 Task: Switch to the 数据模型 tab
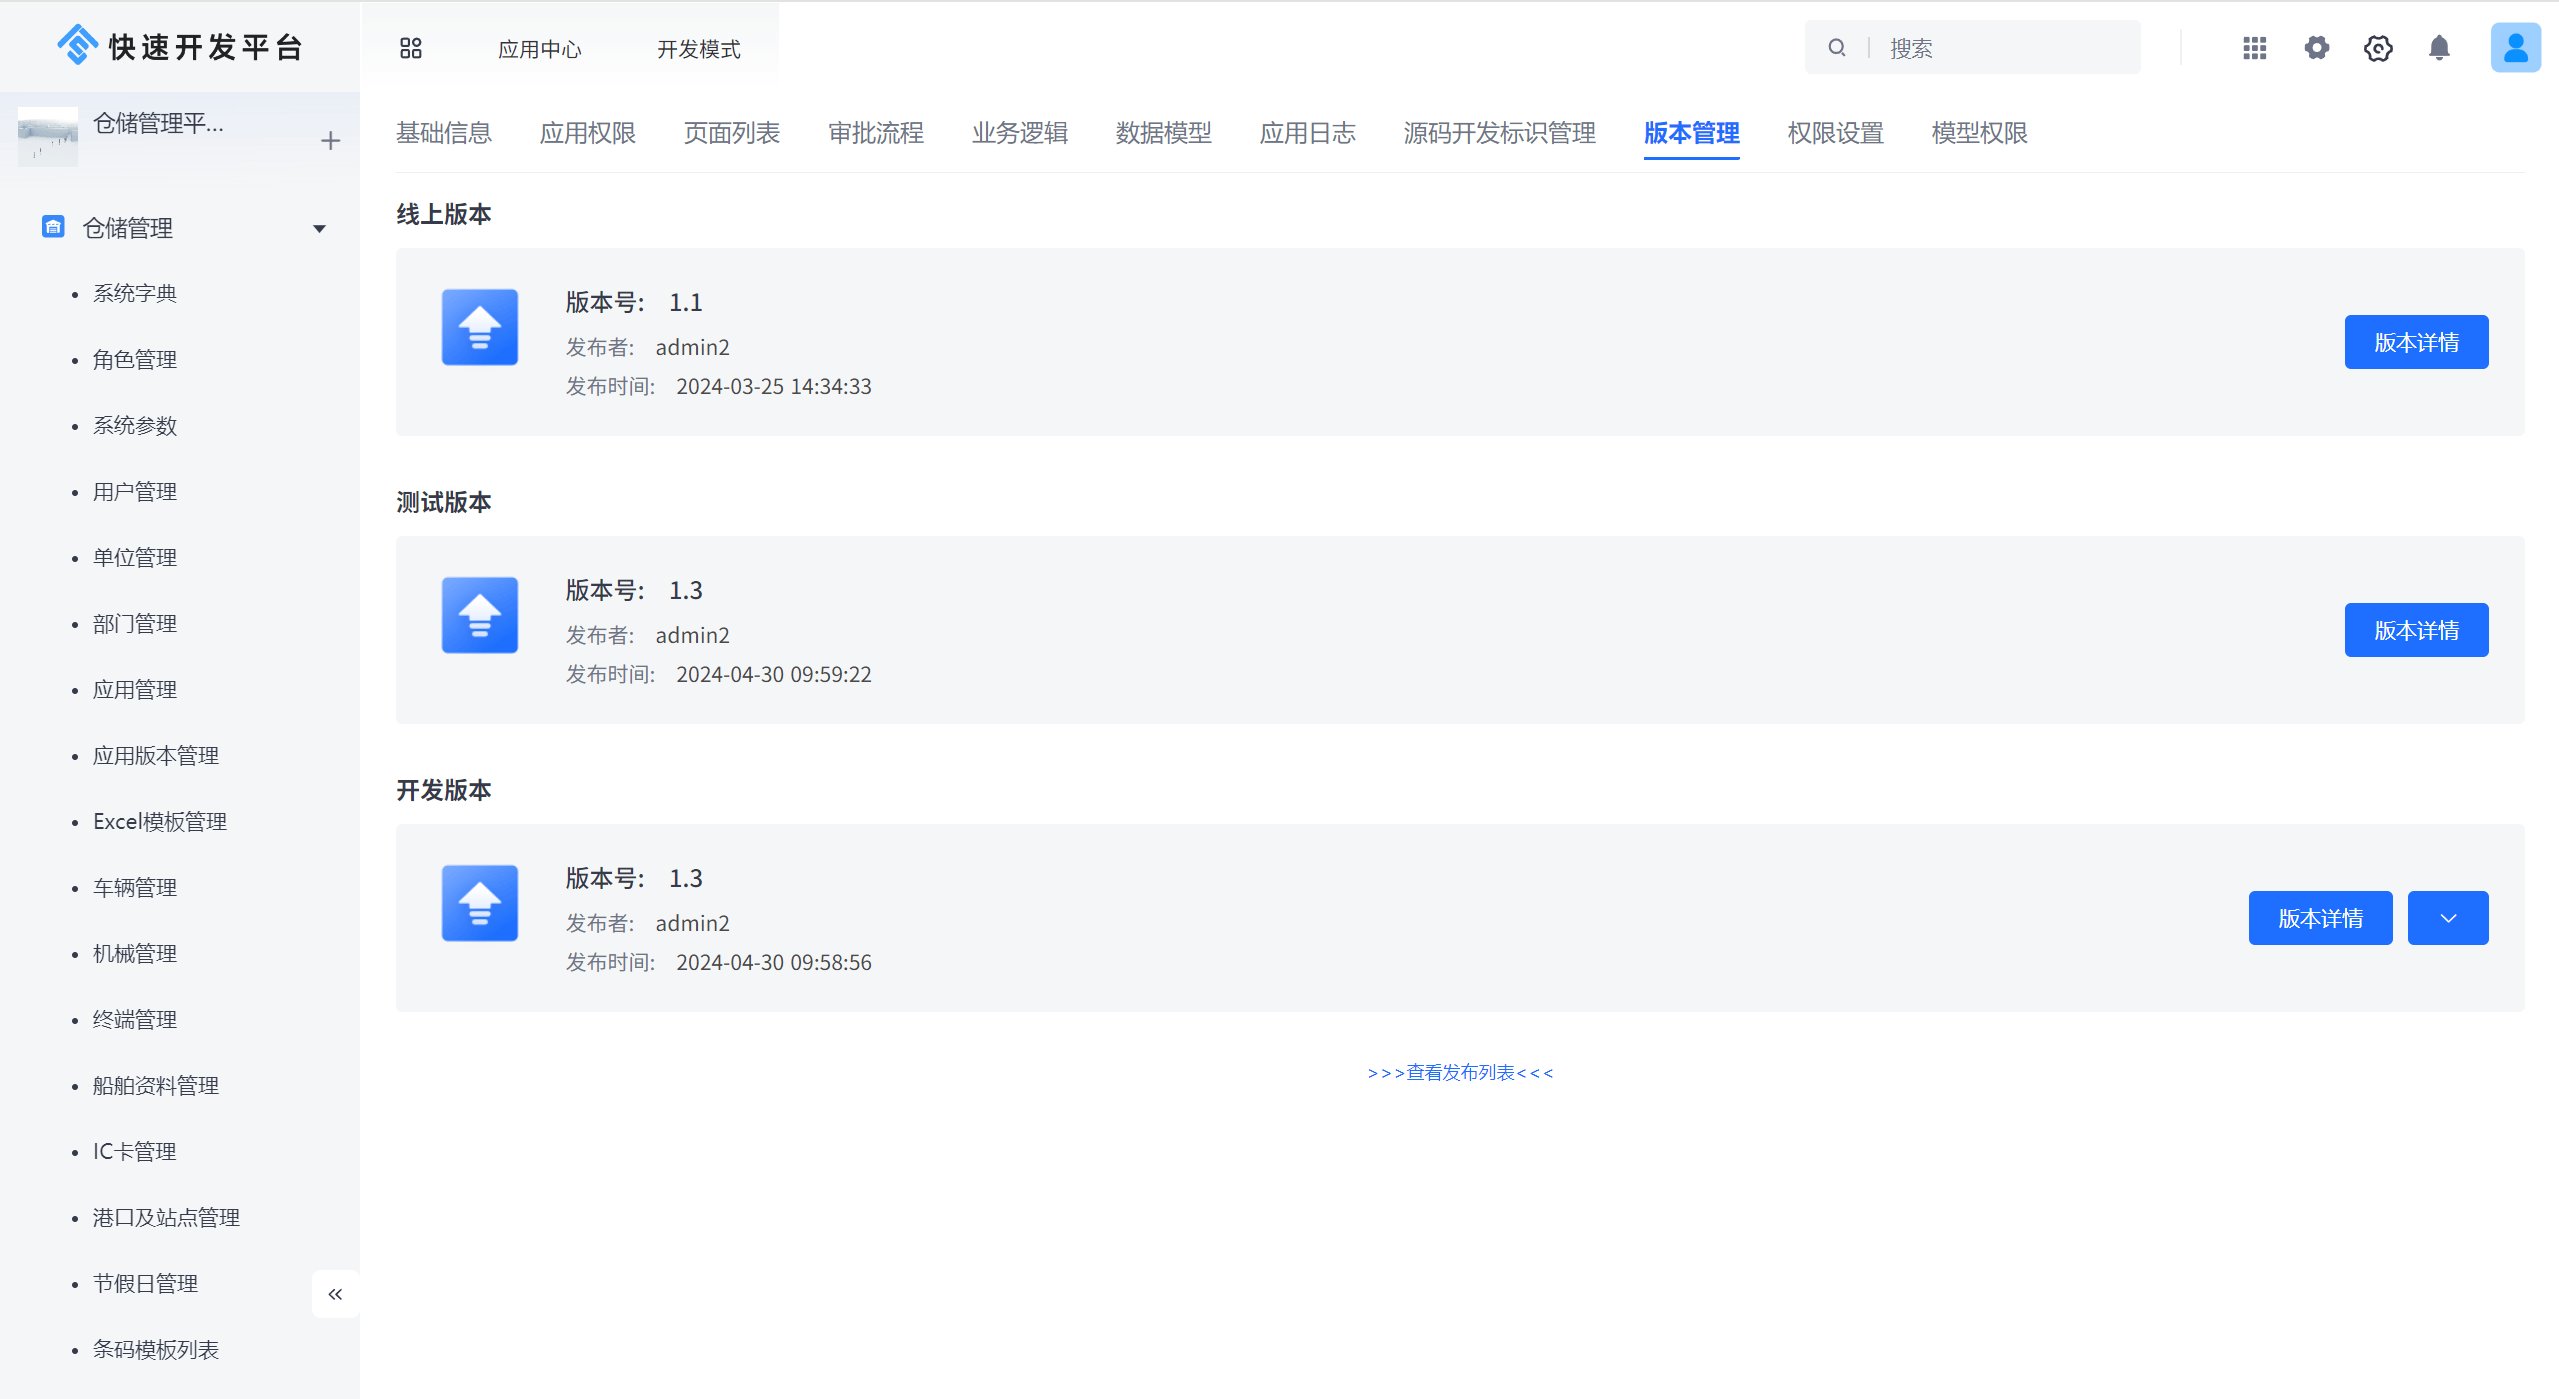[x=1163, y=133]
